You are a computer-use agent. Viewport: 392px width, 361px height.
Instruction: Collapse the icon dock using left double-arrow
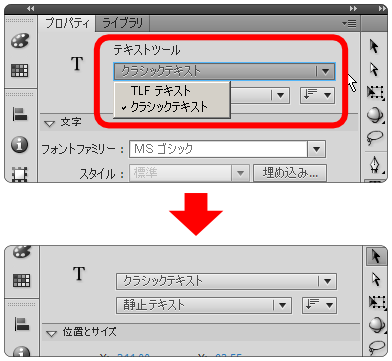(31, 9)
